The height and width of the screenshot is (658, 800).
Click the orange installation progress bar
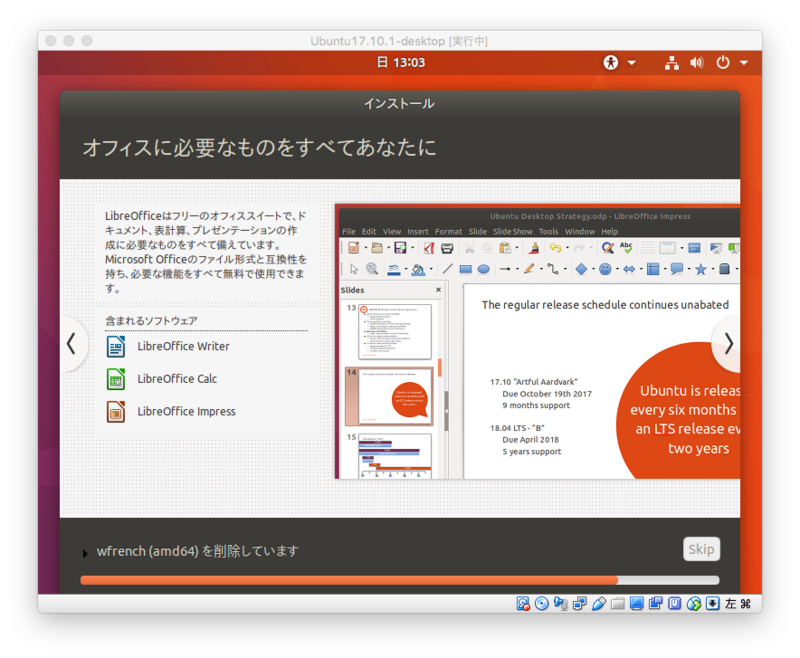pyautogui.click(x=399, y=580)
